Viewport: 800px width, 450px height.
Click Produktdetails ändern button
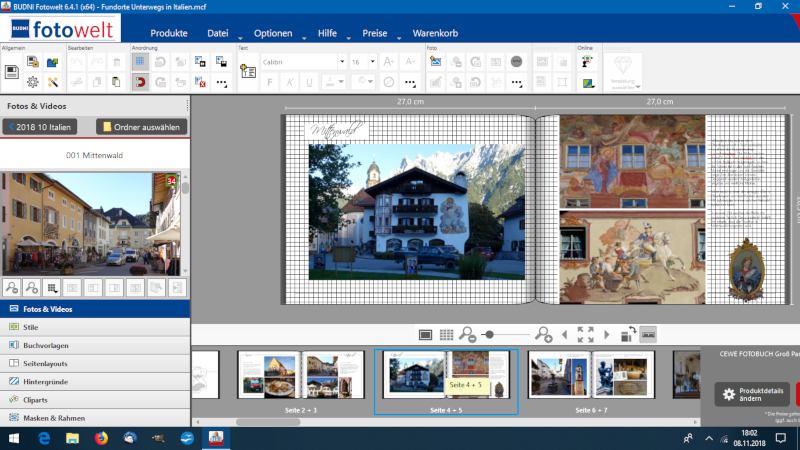(x=751, y=394)
